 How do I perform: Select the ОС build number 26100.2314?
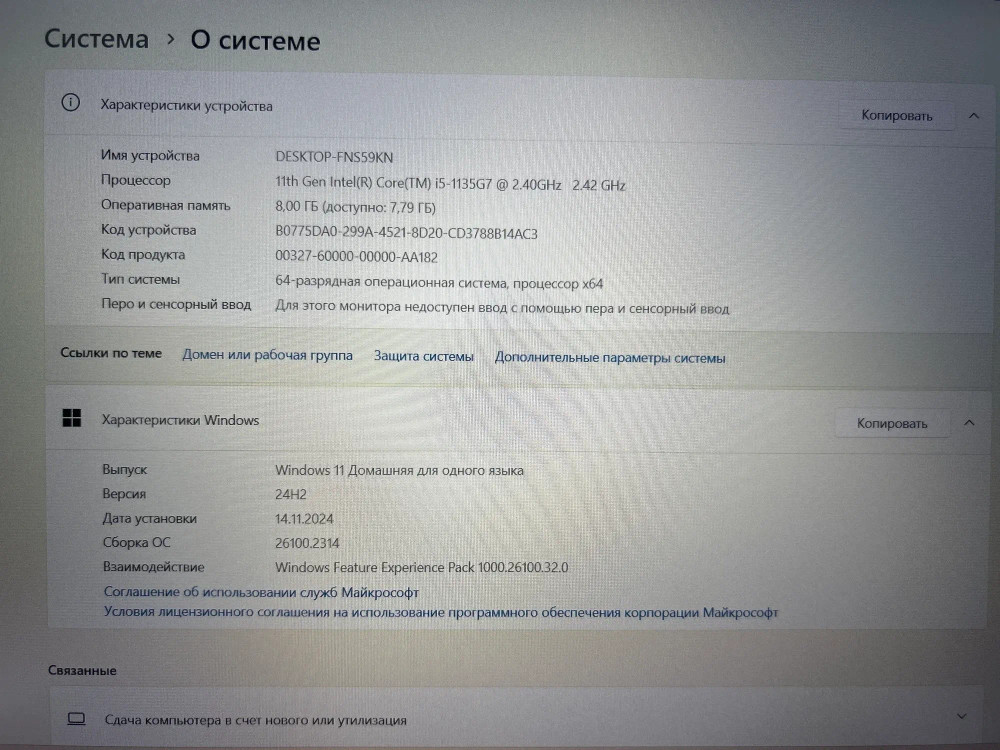point(307,542)
